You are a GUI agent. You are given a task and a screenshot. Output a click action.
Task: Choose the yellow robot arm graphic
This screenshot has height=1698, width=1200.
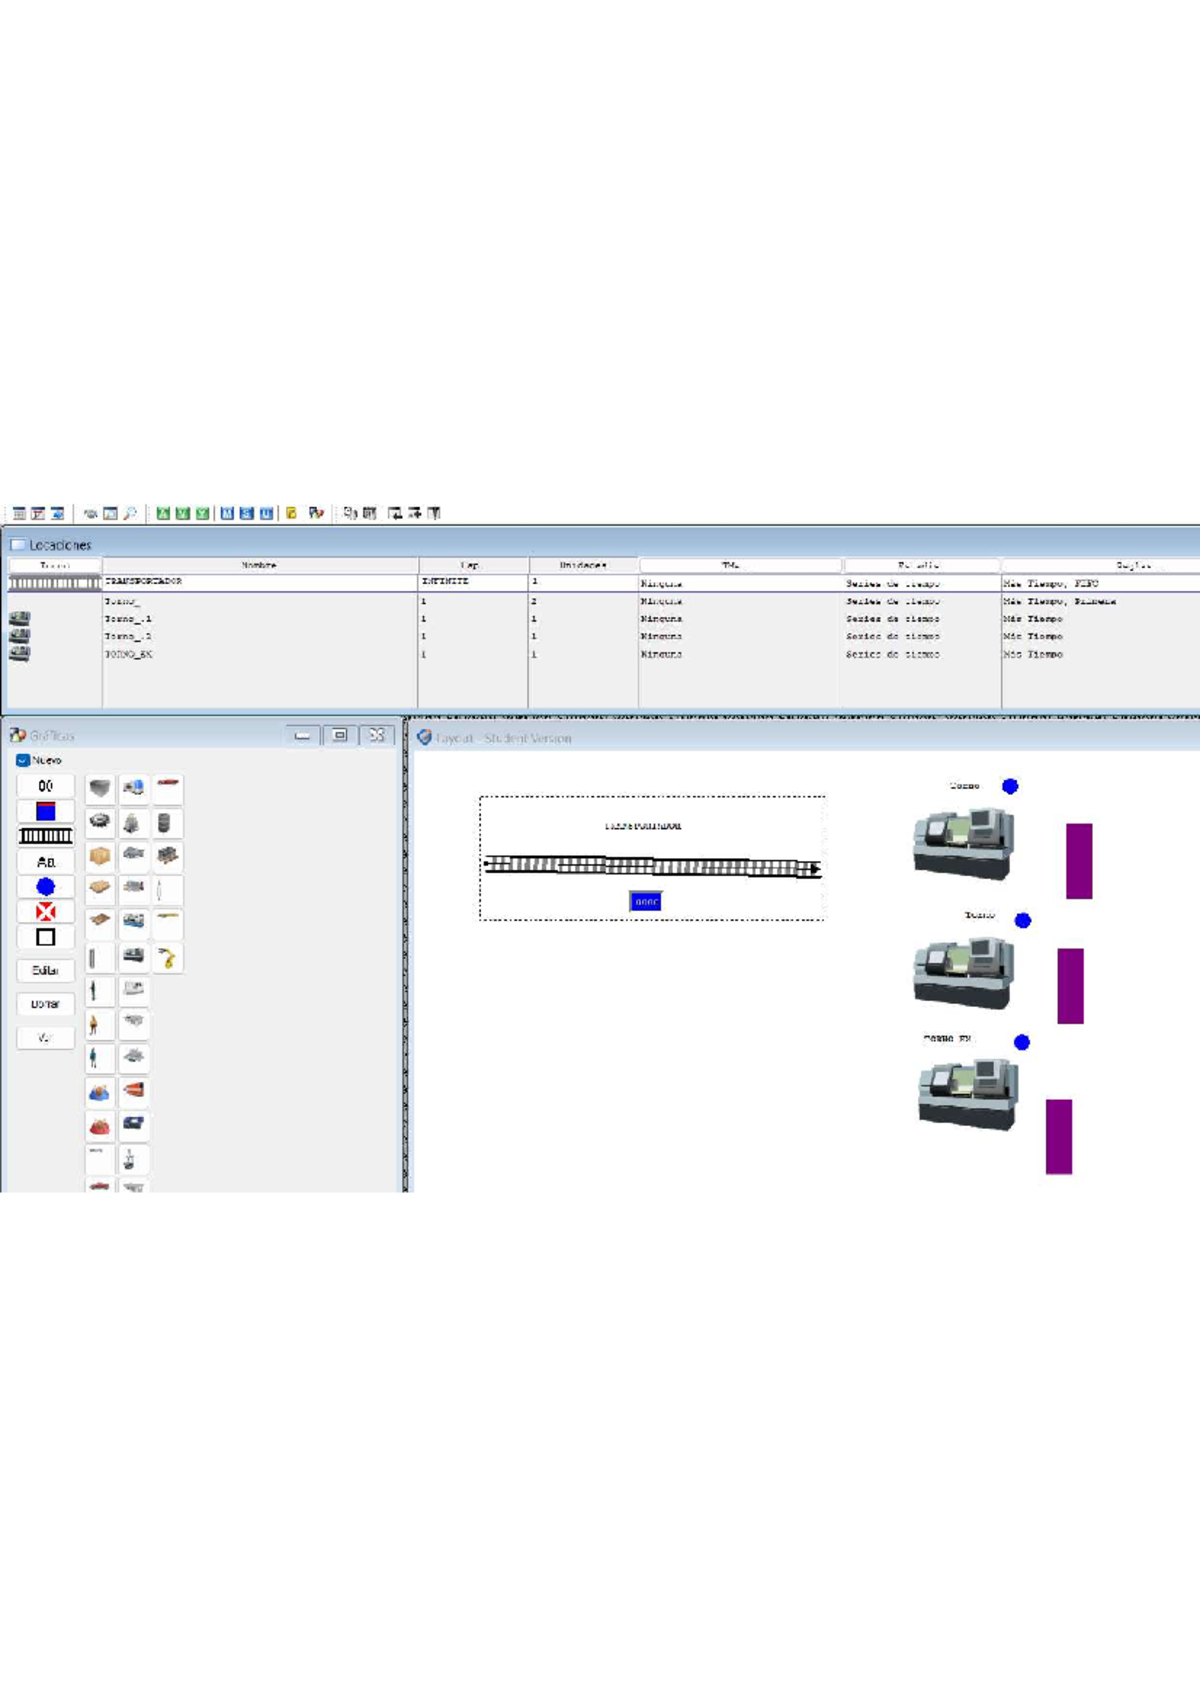pyautogui.click(x=167, y=958)
